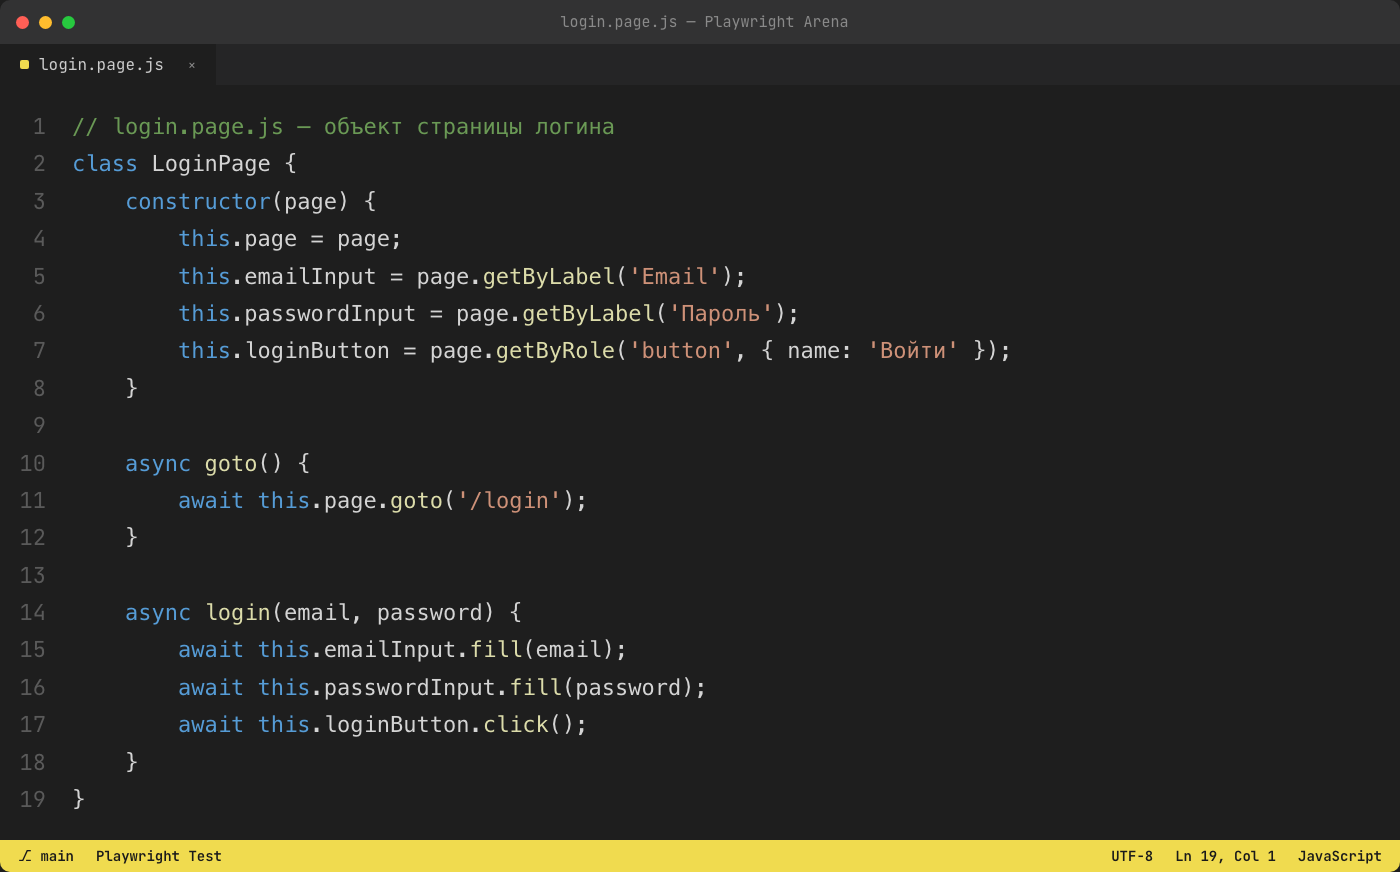
Task: Click line number 3 in the gutter
Action: [x=39, y=201]
